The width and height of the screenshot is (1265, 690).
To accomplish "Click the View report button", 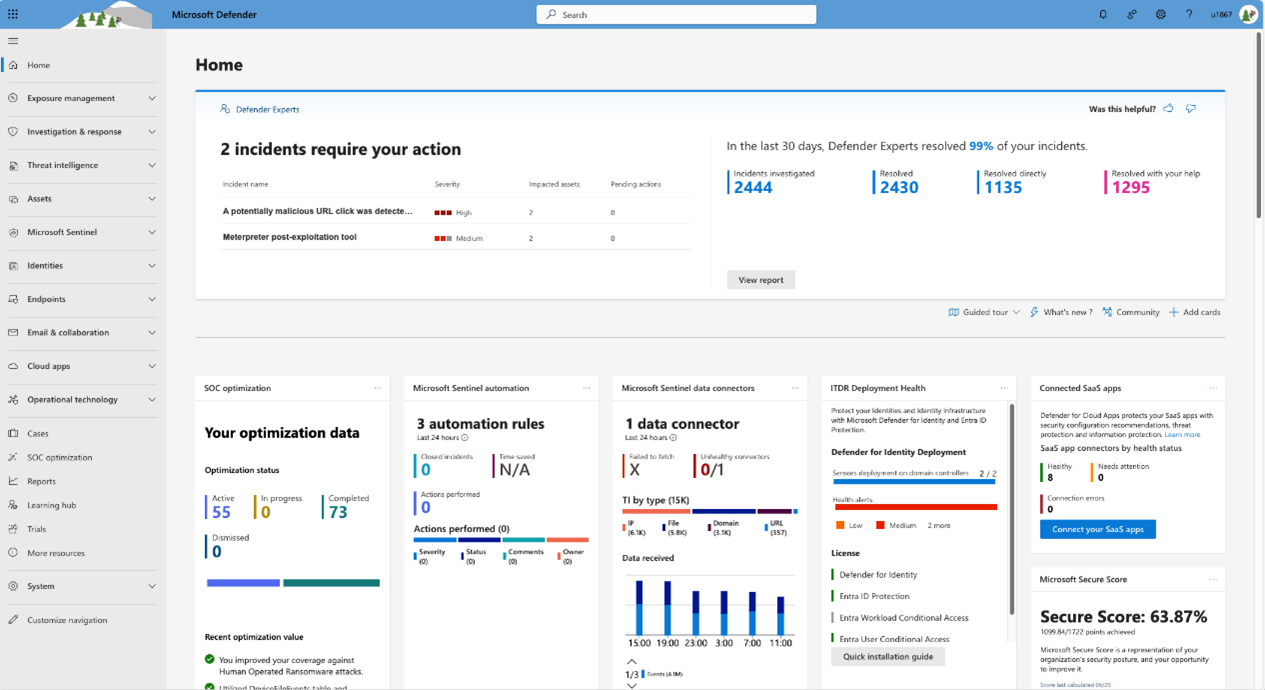I will pos(761,280).
